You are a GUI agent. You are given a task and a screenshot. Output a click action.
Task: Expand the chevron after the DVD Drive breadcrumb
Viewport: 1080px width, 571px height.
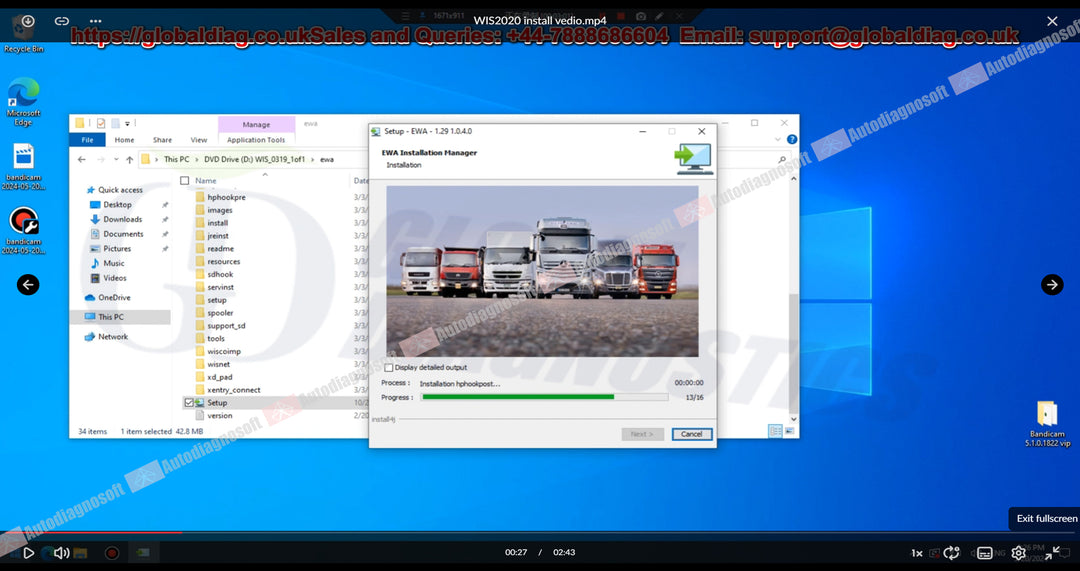[x=313, y=159]
